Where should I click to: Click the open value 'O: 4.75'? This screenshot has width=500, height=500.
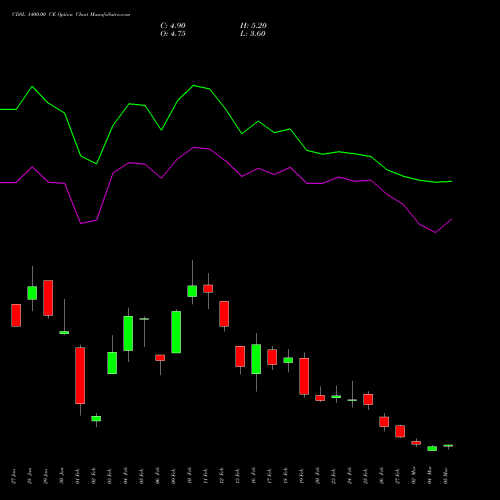point(173,34)
